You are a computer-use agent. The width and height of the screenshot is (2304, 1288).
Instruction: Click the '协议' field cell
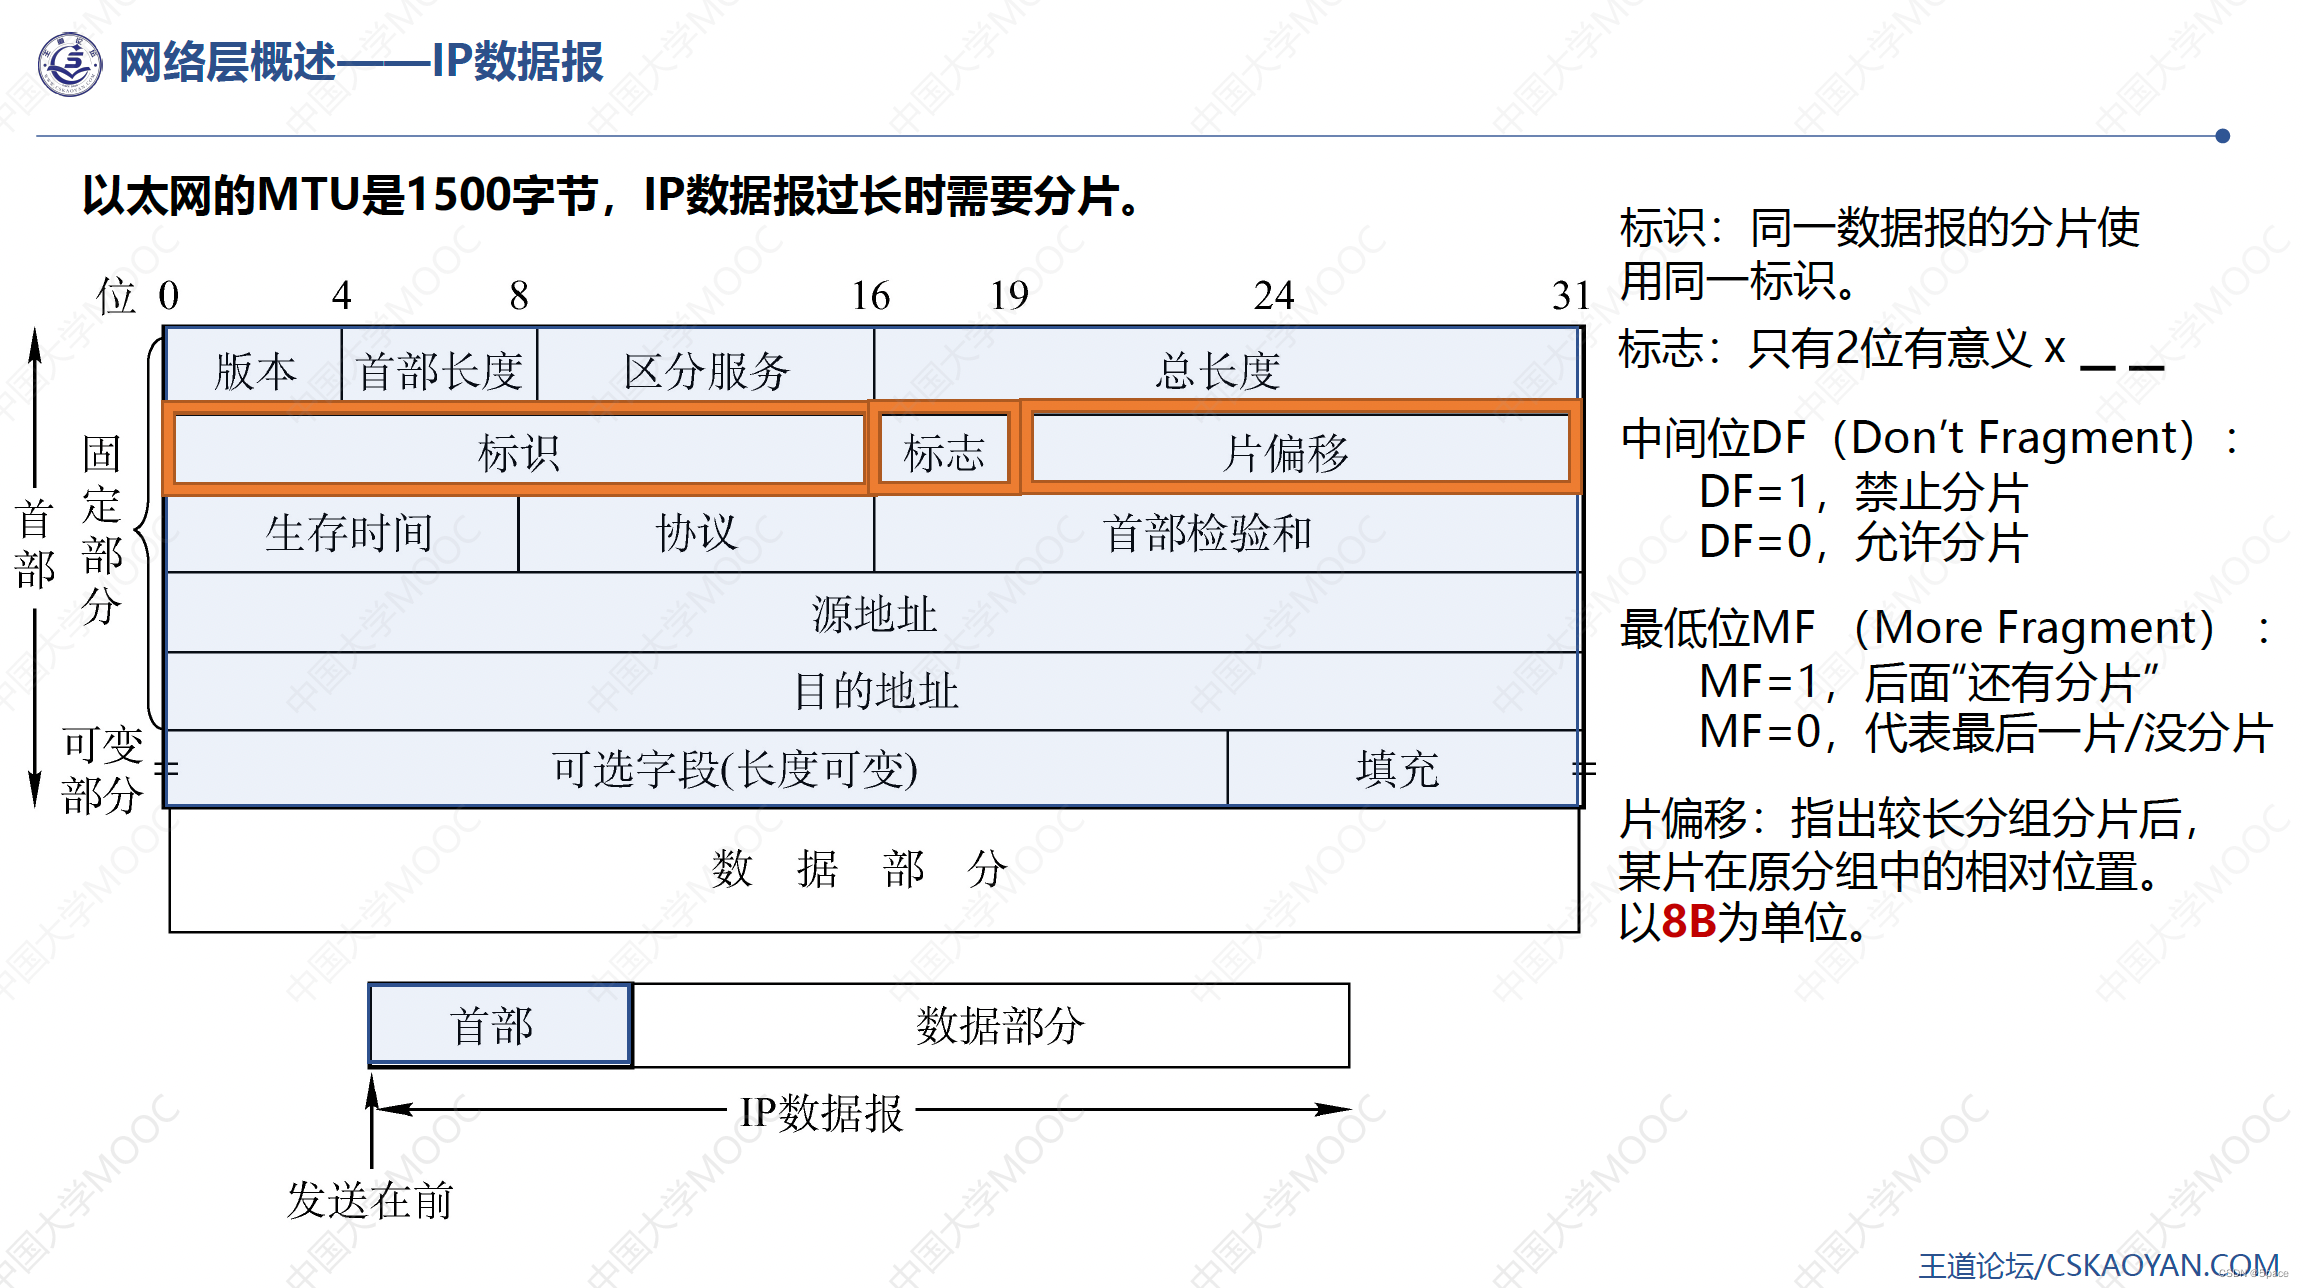tap(696, 533)
